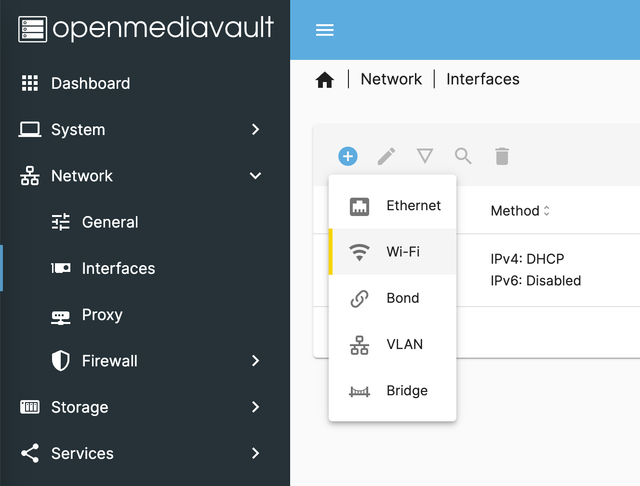Click the Firewall shield icon
The width and height of the screenshot is (640, 486).
tap(61, 361)
